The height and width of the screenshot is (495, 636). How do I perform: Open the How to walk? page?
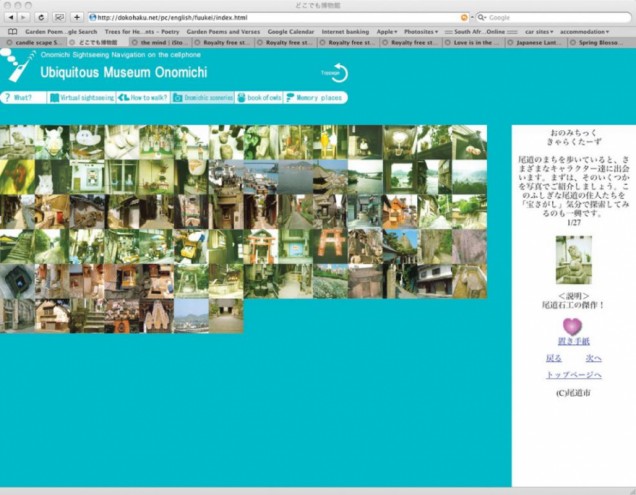point(143,98)
